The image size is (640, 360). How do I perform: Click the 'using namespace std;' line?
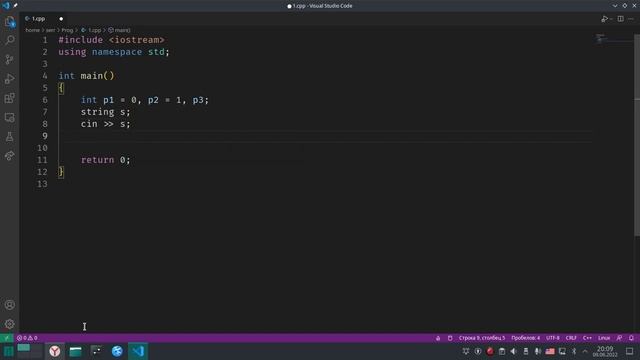pos(113,52)
